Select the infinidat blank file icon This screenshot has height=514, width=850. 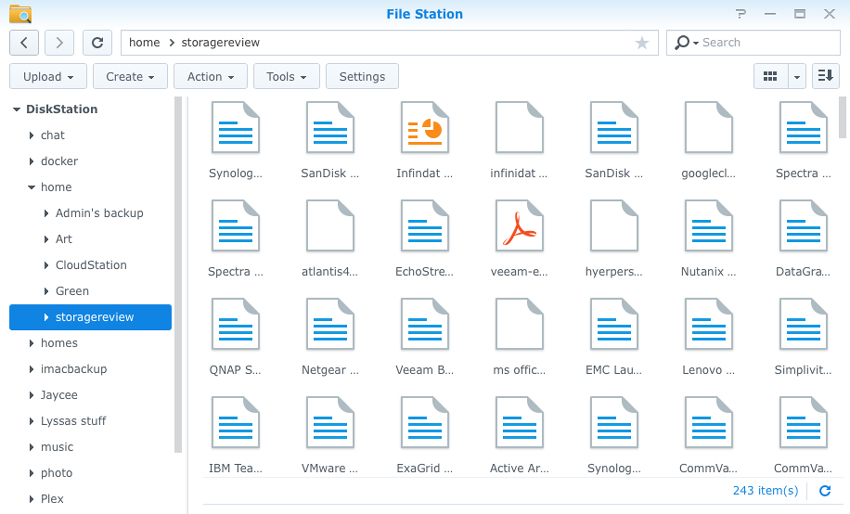(519, 127)
